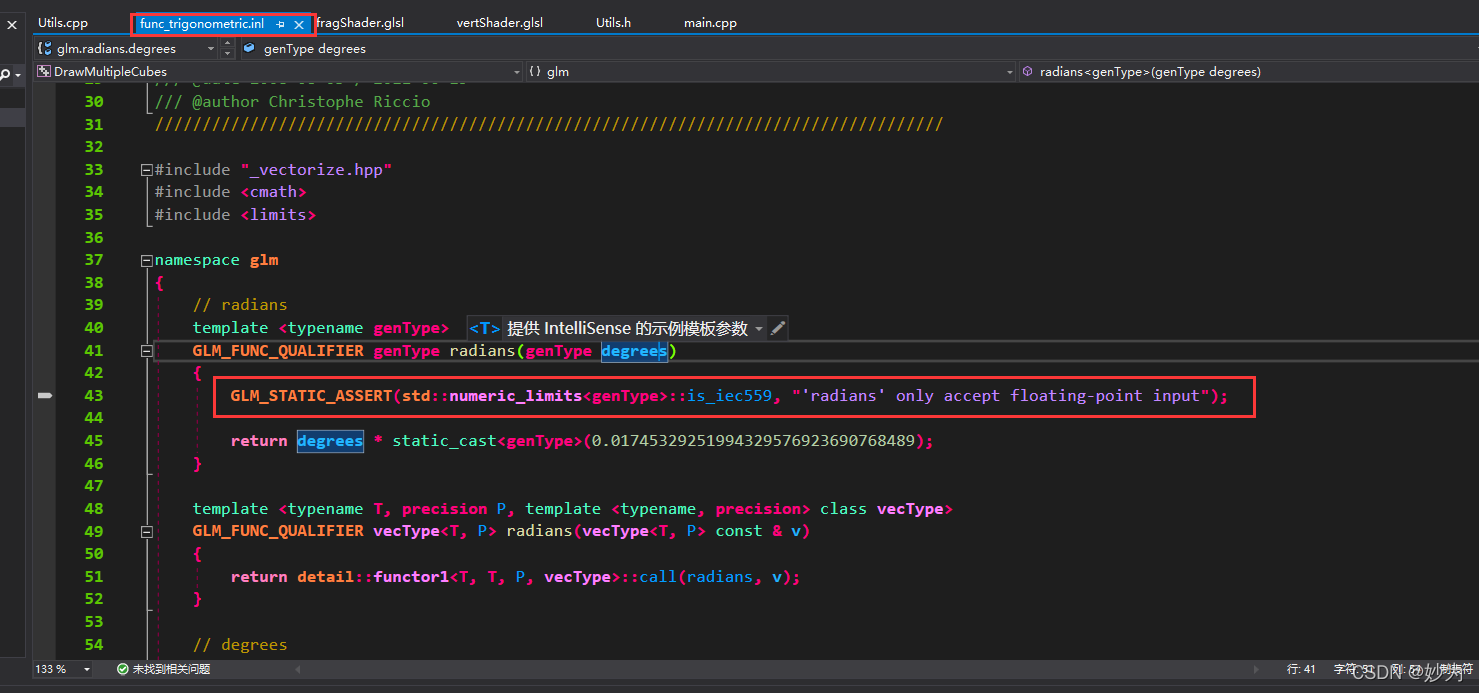Click "_vectorize.hpp" include on line 33
Viewport: 1479px width, 693px height.
pyautogui.click(x=316, y=170)
